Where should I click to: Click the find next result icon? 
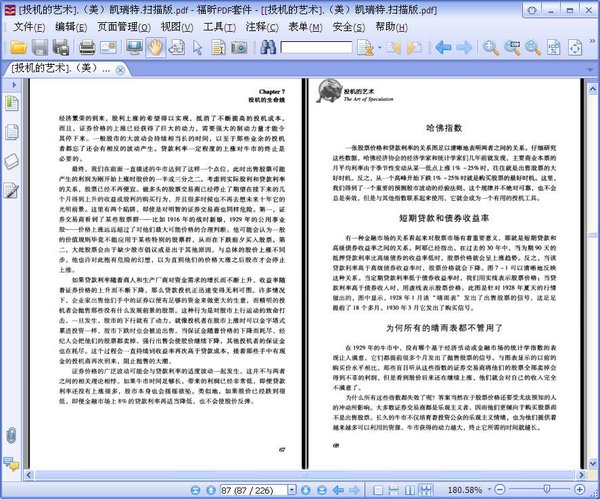(x=414, y=48)
